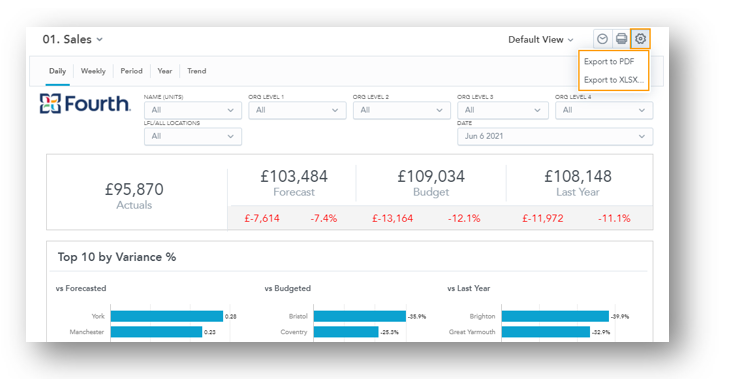Open the Org Level 4 dropdown
731x379 pixels.
pos(604,110)
